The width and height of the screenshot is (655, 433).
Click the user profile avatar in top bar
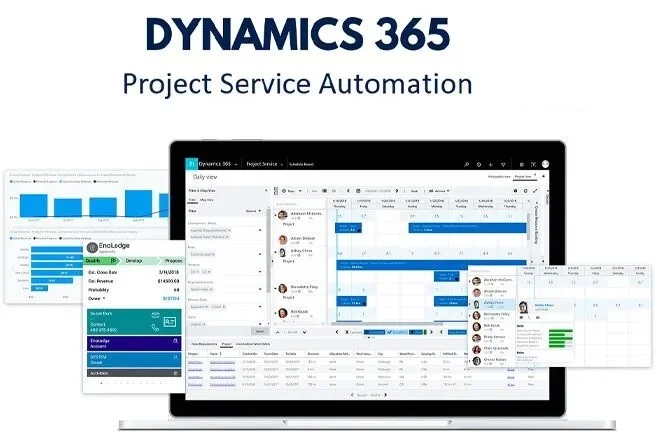(543, 164)
